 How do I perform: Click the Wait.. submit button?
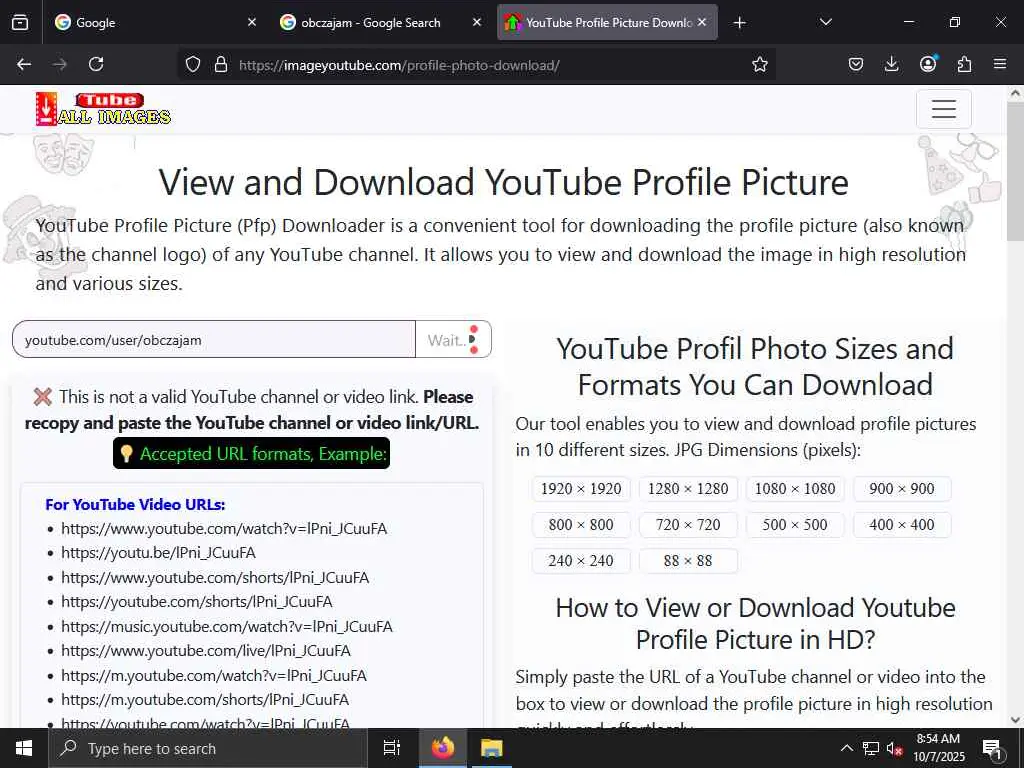coord(453,340)
